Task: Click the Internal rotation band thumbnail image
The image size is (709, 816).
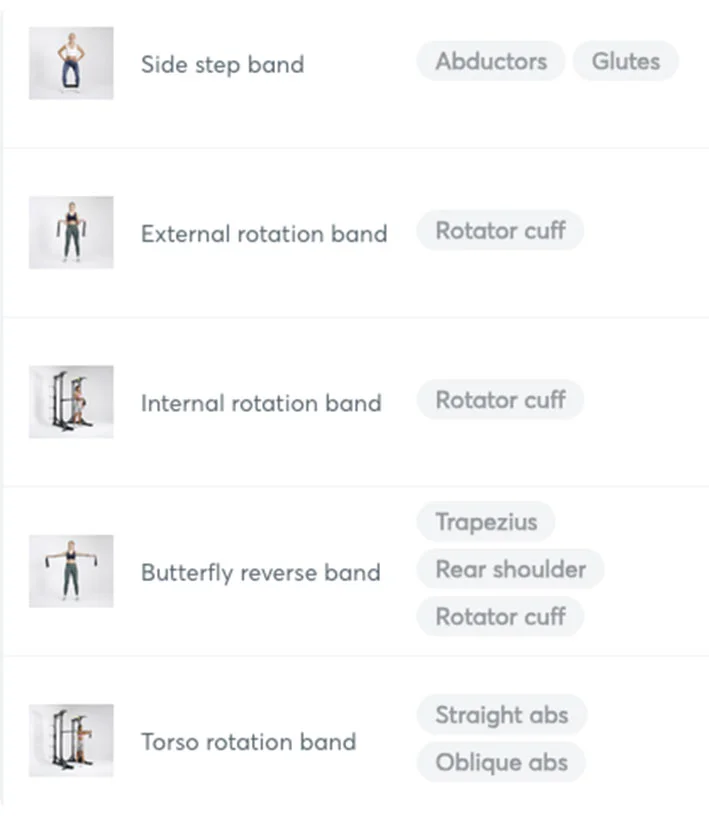Action: [71, 401]
